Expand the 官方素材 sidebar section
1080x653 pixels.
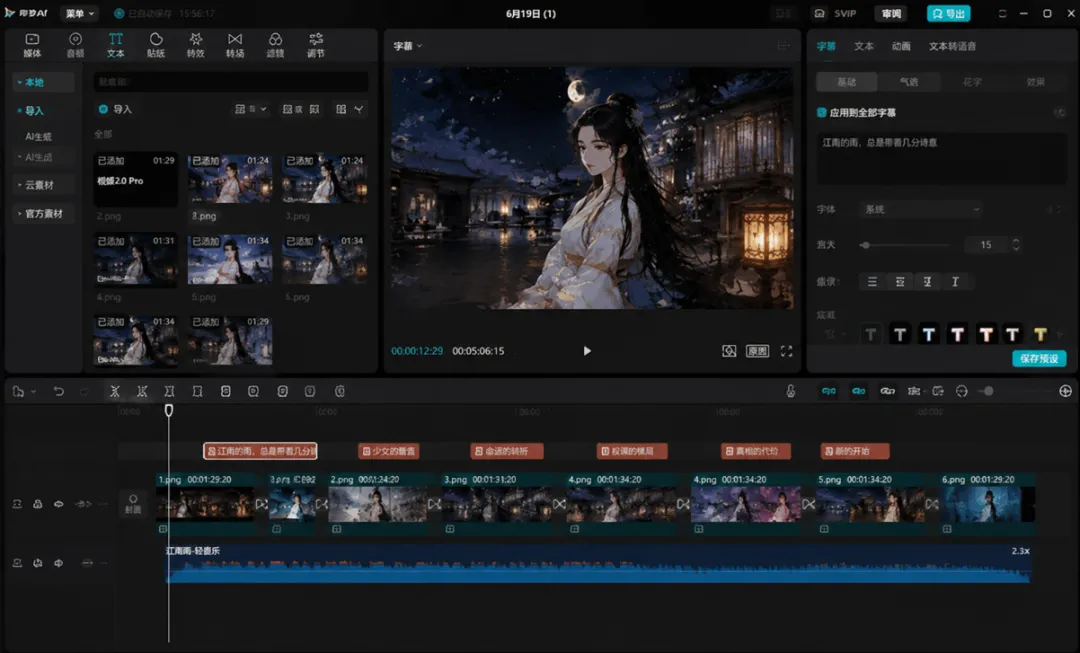click(43, 214)
